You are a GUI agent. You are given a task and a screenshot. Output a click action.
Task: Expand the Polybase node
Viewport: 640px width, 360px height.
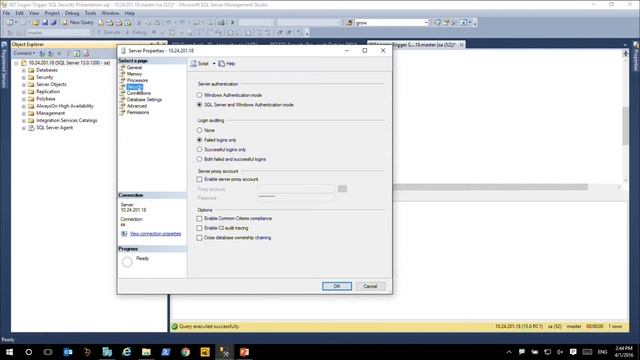coord(24,99)
